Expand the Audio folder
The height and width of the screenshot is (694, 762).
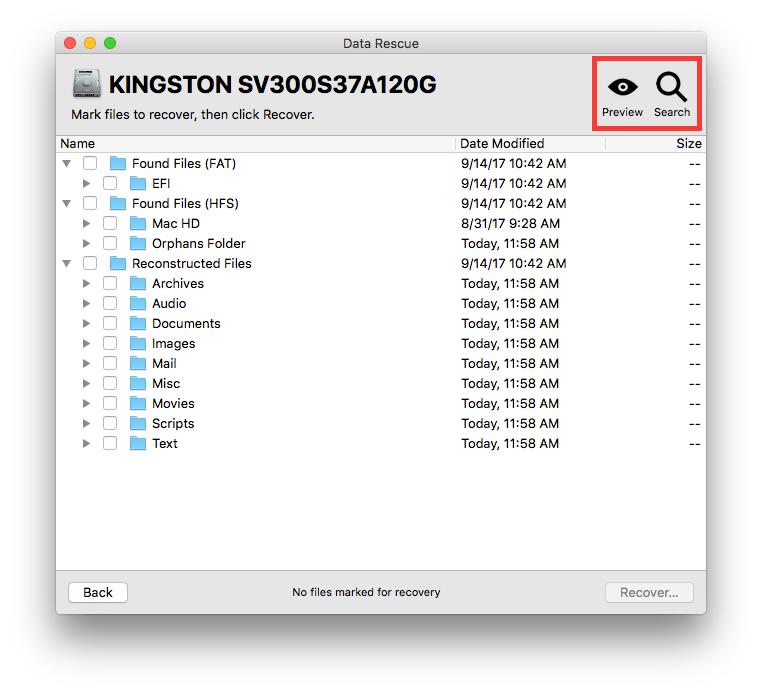pos(86,303)
